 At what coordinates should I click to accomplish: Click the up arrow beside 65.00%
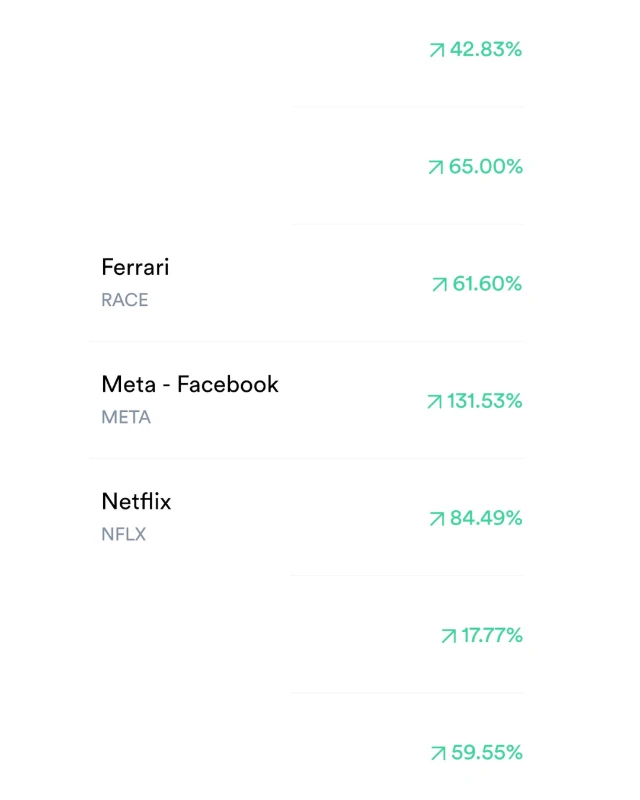click(435, 167)
